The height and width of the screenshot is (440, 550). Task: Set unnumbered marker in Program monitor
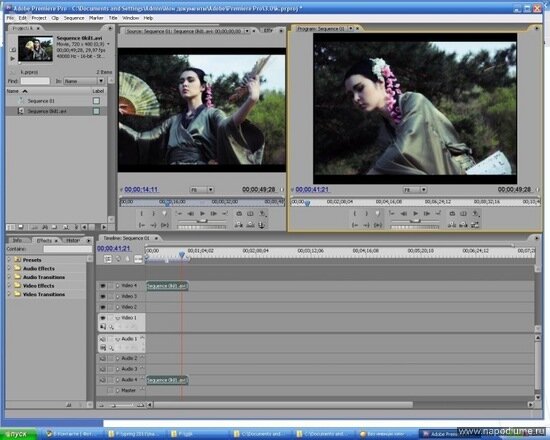click(x=378, y=213)
